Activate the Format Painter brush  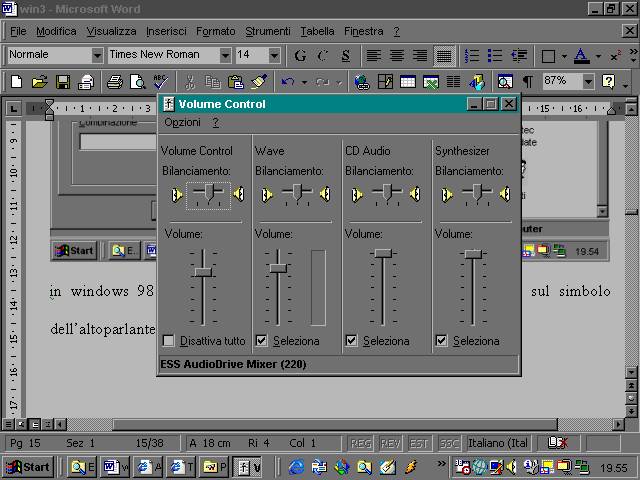(259, 82)
